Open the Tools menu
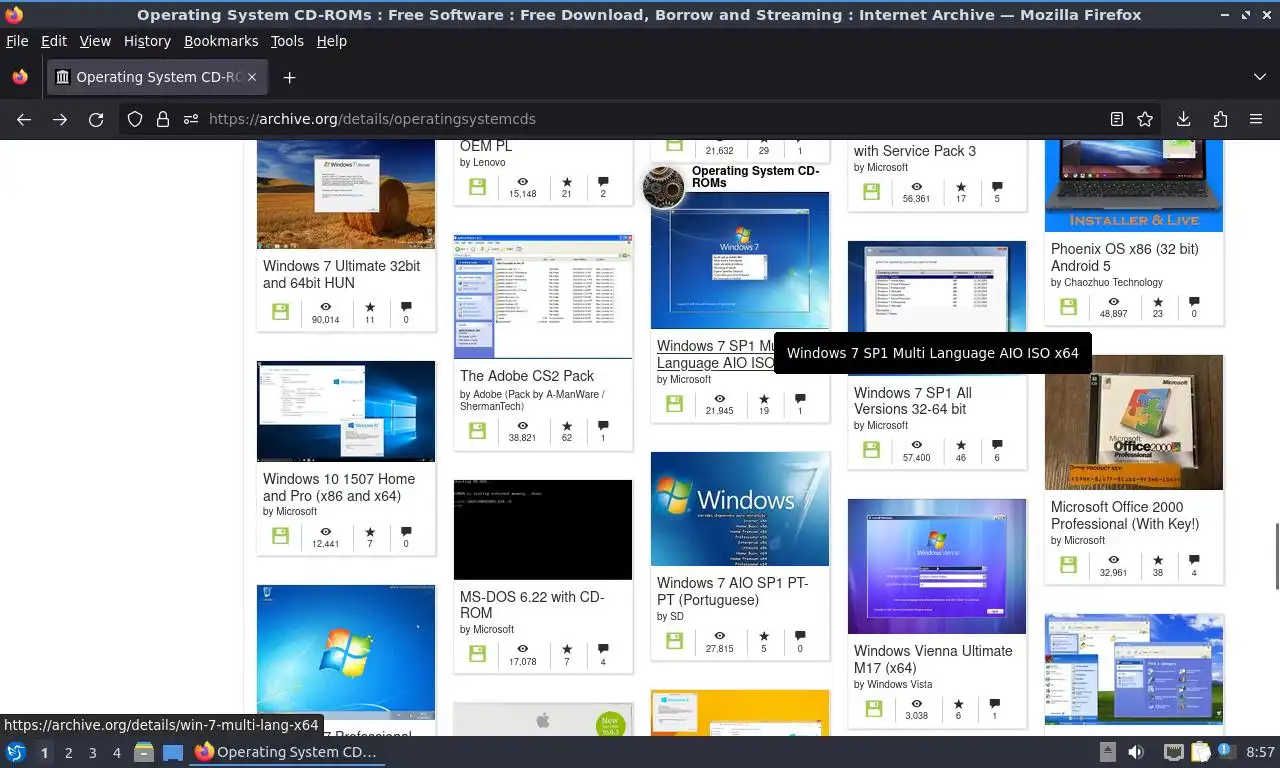 (x=287, y=41)
